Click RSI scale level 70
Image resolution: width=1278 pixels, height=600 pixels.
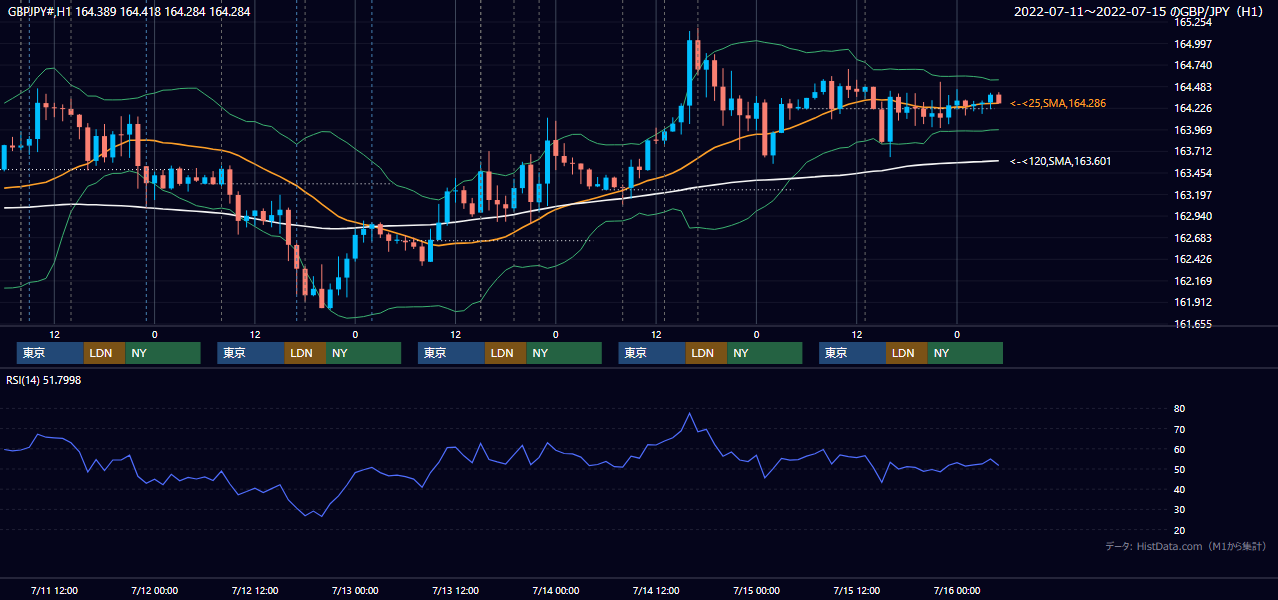1180,429
